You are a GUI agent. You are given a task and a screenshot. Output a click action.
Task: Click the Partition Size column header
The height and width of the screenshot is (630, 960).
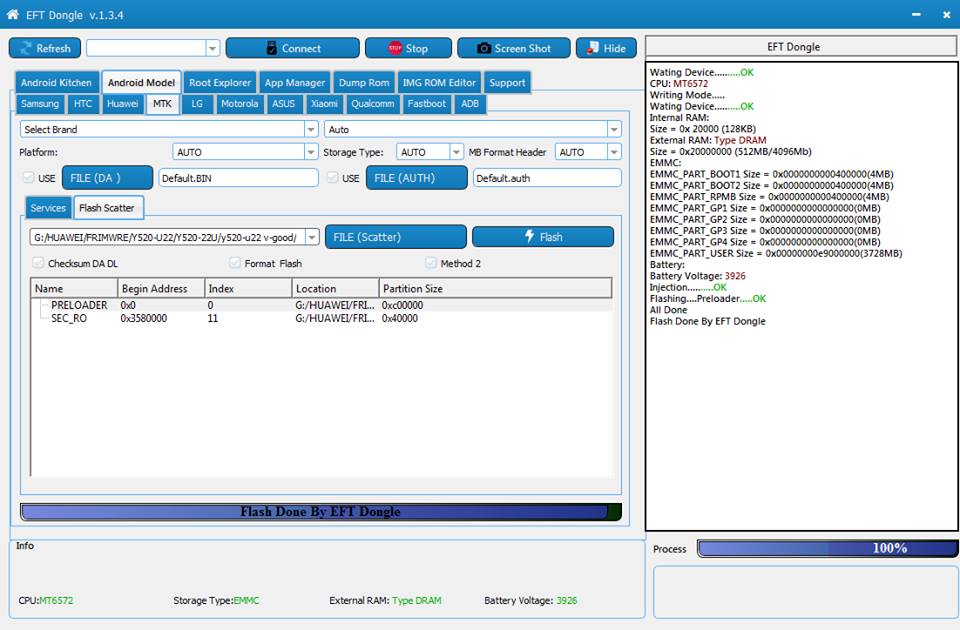coord(495,288)
